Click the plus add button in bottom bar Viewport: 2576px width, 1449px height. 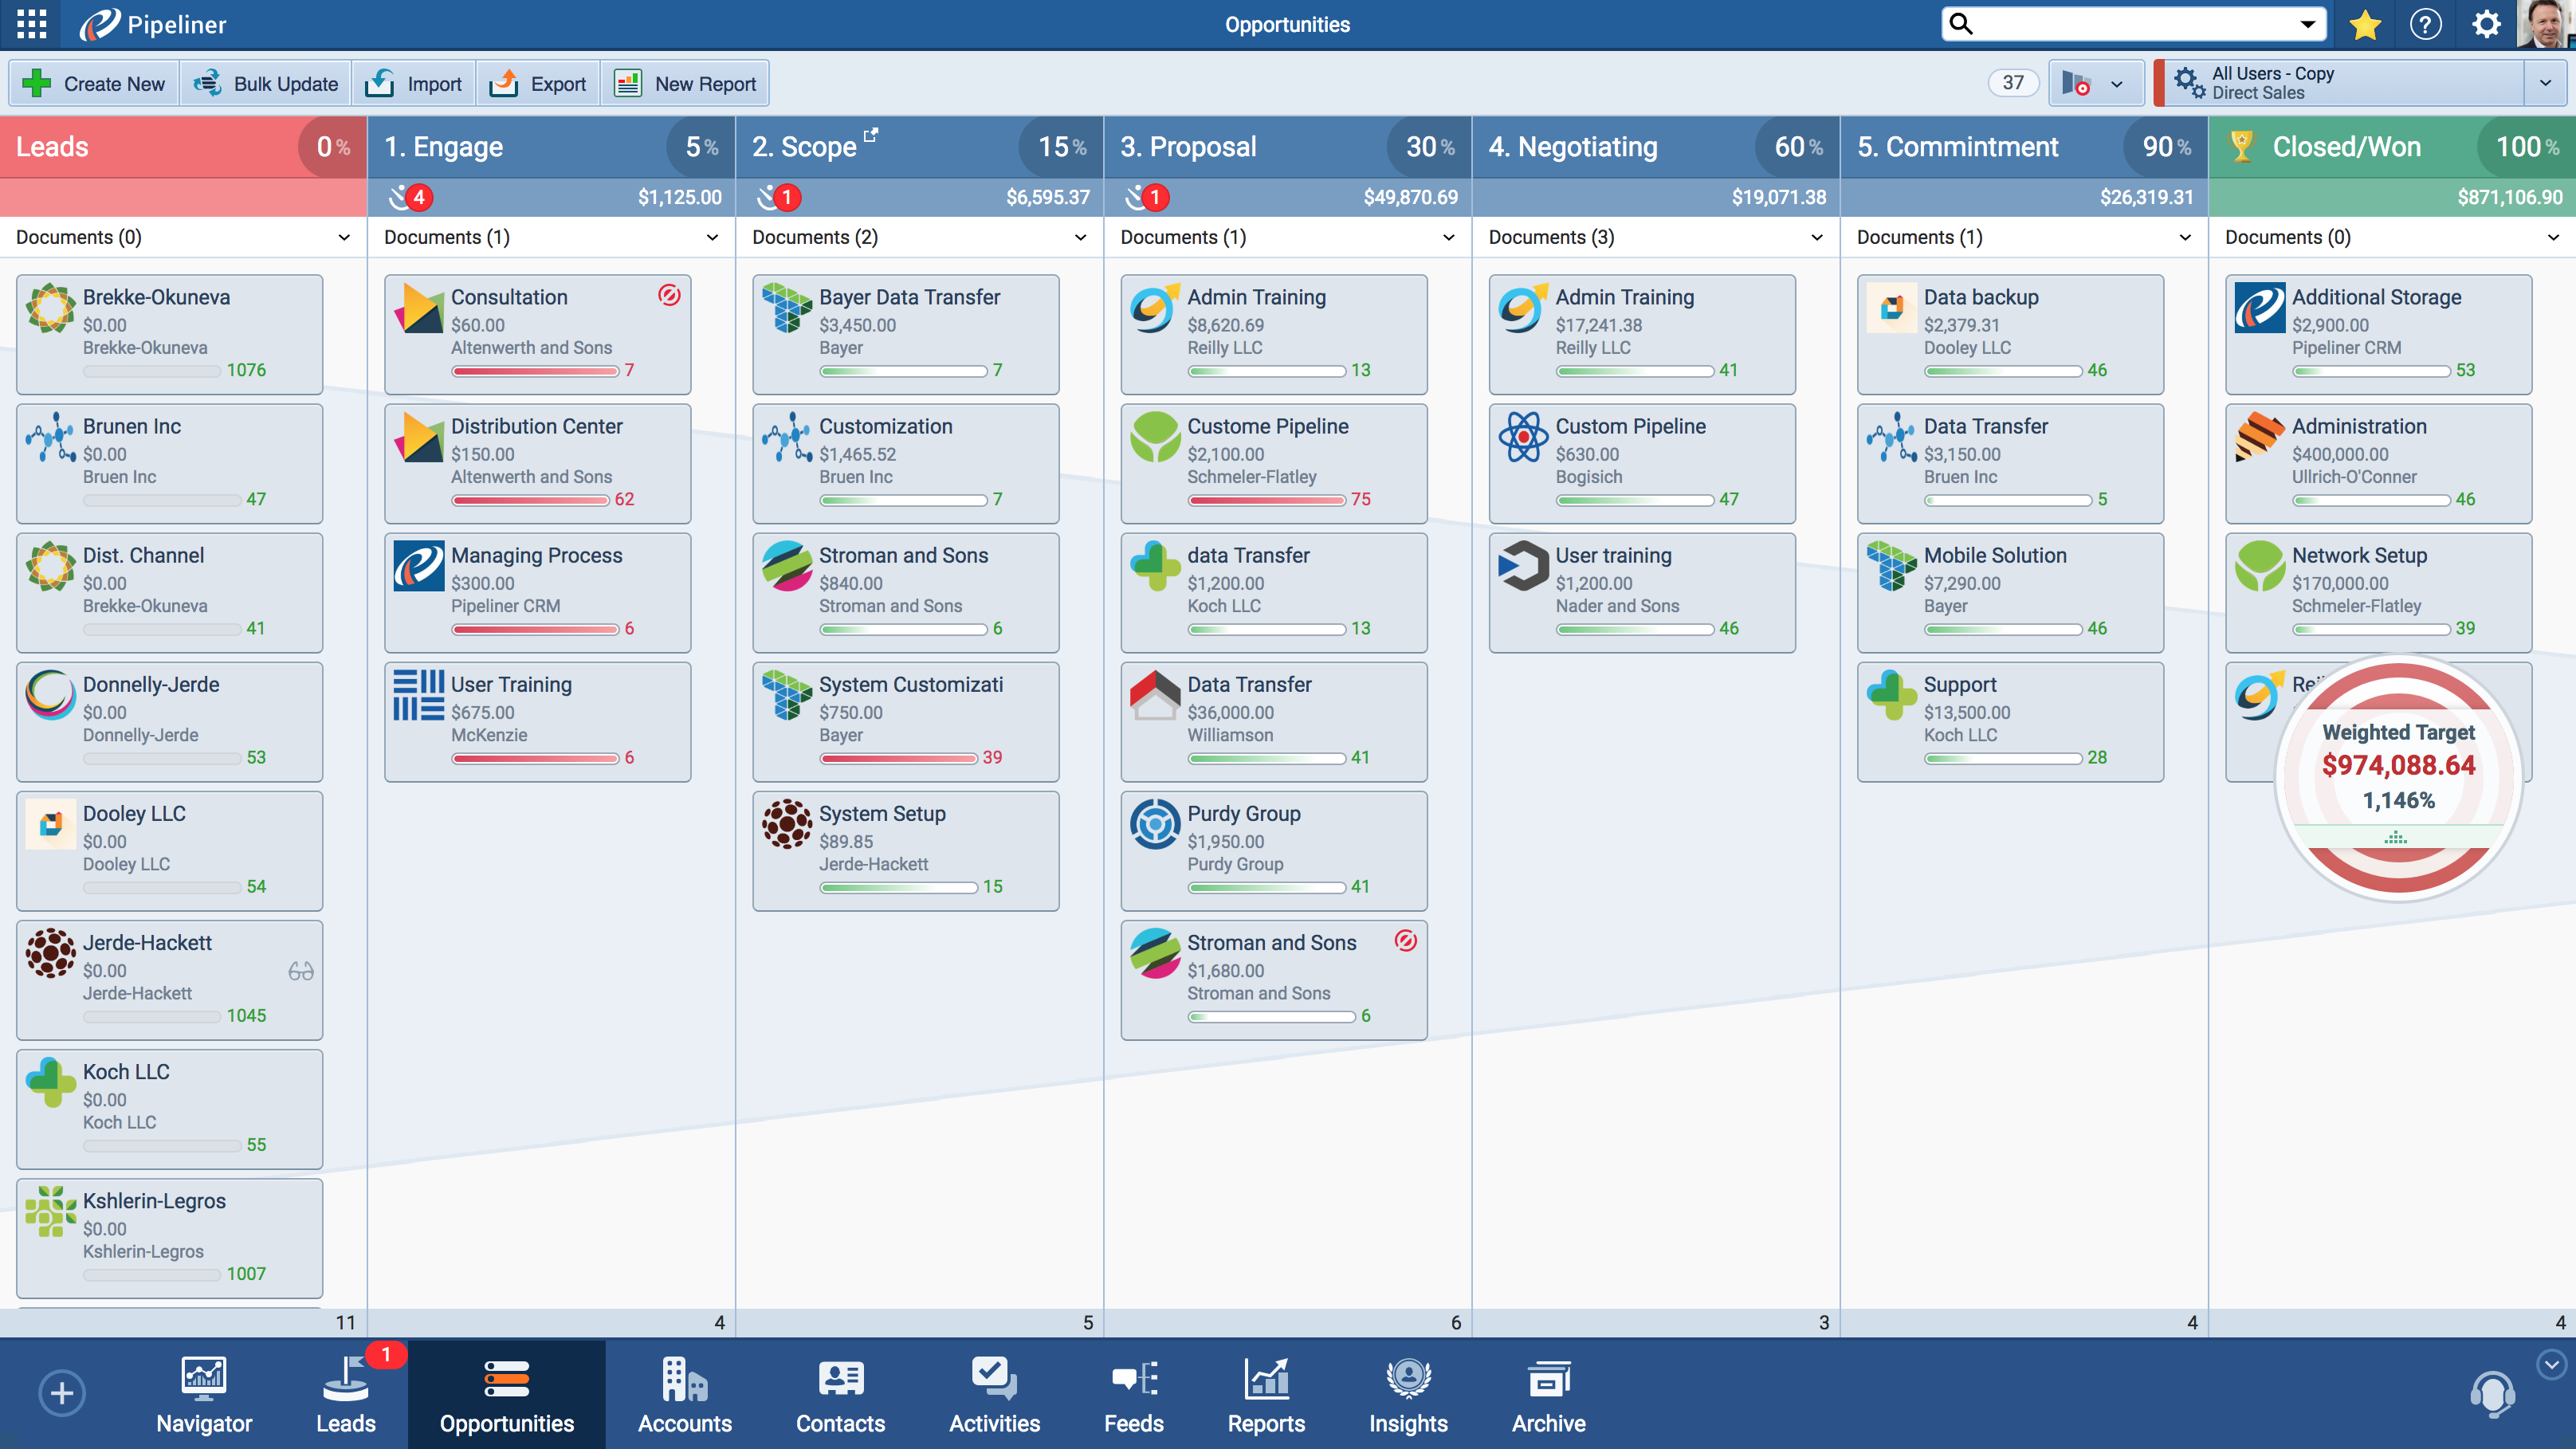pyautogui.click(x=62, y=1393)
